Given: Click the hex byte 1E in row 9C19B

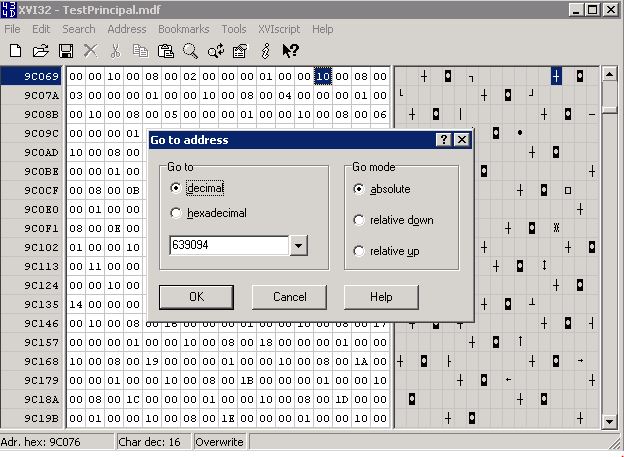Looking at the screenshot, I should click(x=228, y=419).
